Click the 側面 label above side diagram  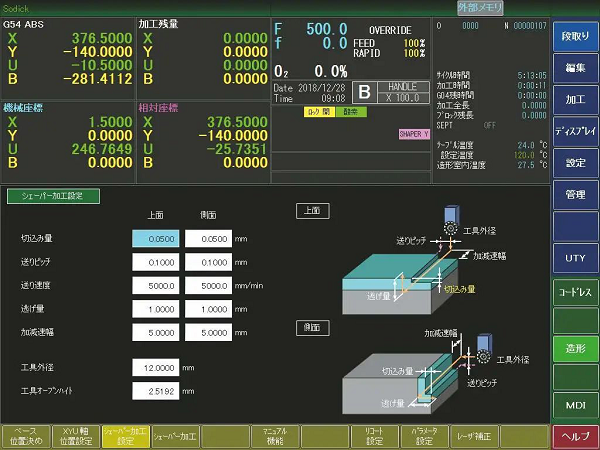click(313, 328)
